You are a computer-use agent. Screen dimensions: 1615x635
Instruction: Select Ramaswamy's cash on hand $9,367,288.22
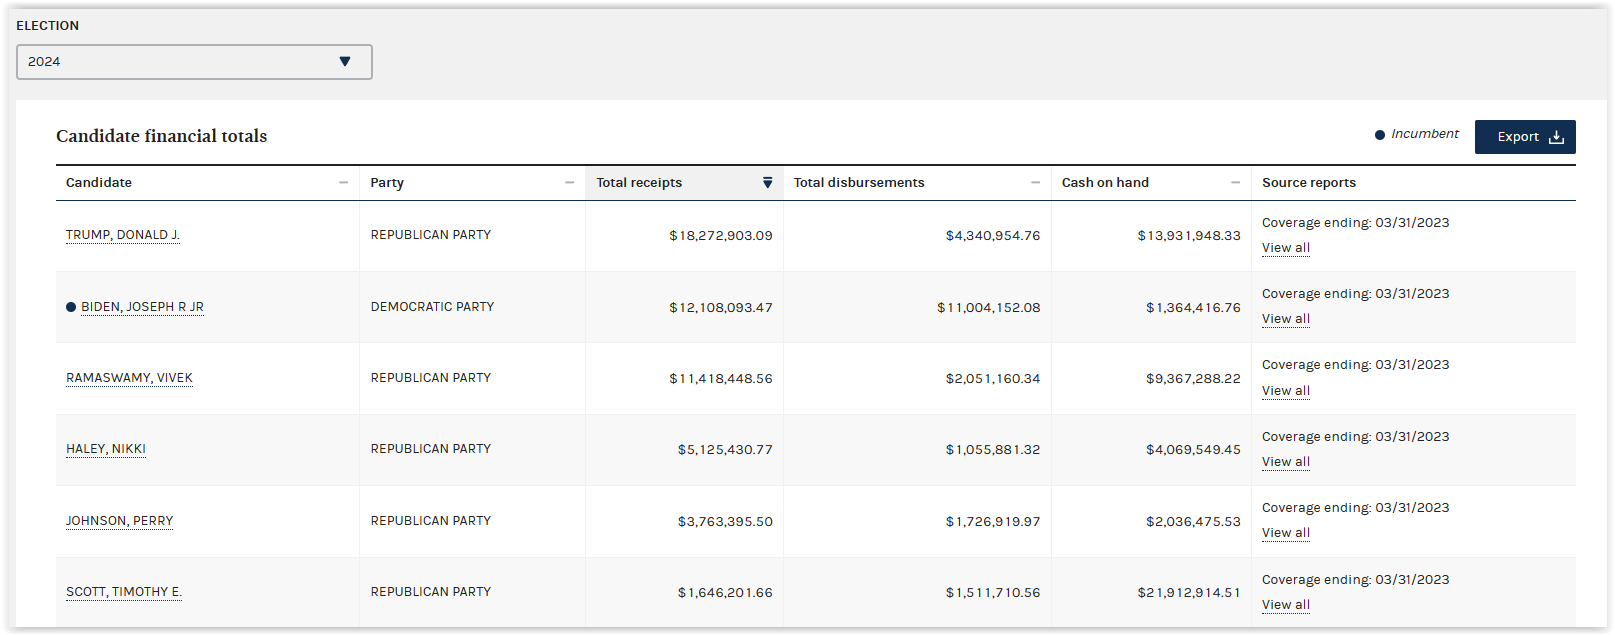(x=1193, y=379)
